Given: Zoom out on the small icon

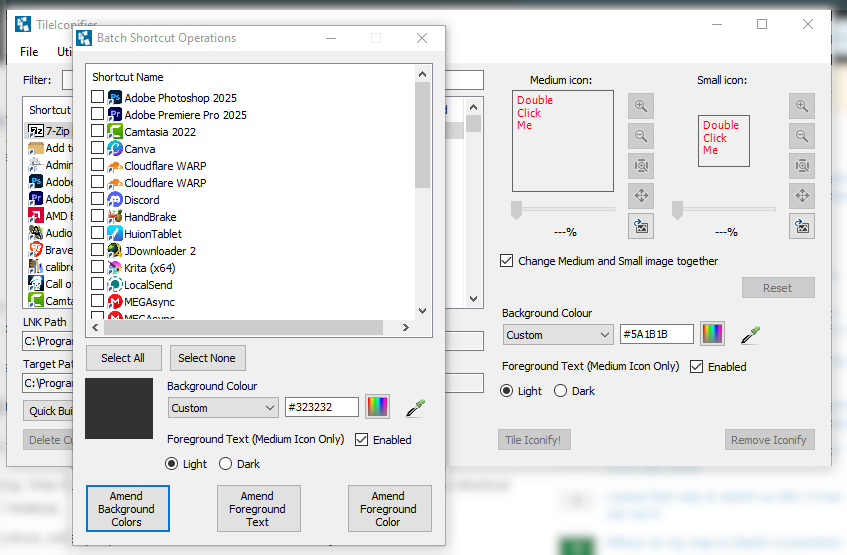Looking at the screenshot, I should pos(801,136).
